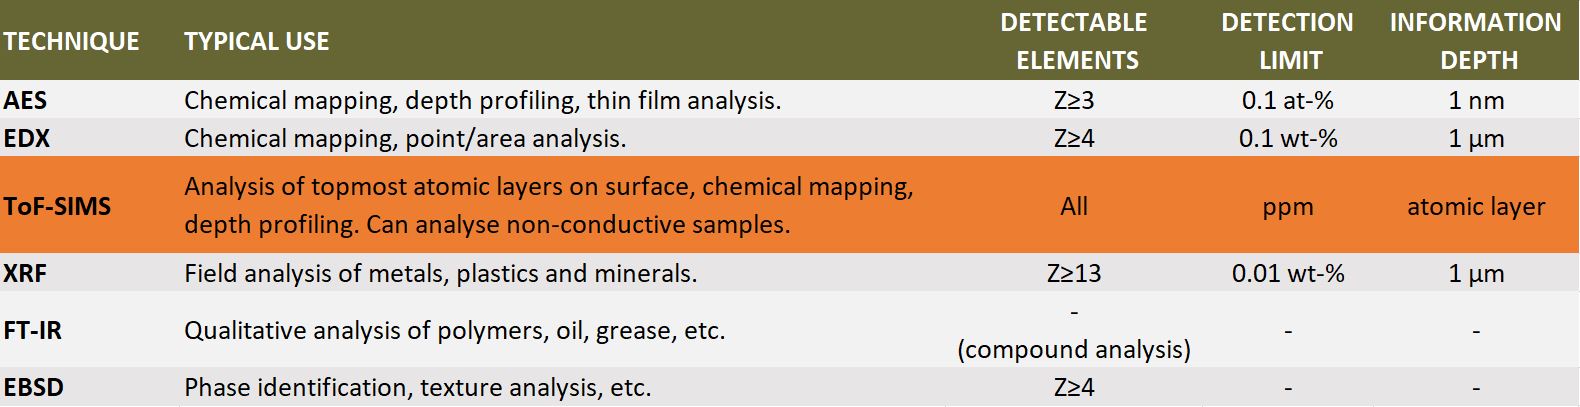Image resolution: width=1580 pixels, height=407 pixels.
Task: Select the 0.01 wt-% detection limit cell
Action: pos(1288,273)
